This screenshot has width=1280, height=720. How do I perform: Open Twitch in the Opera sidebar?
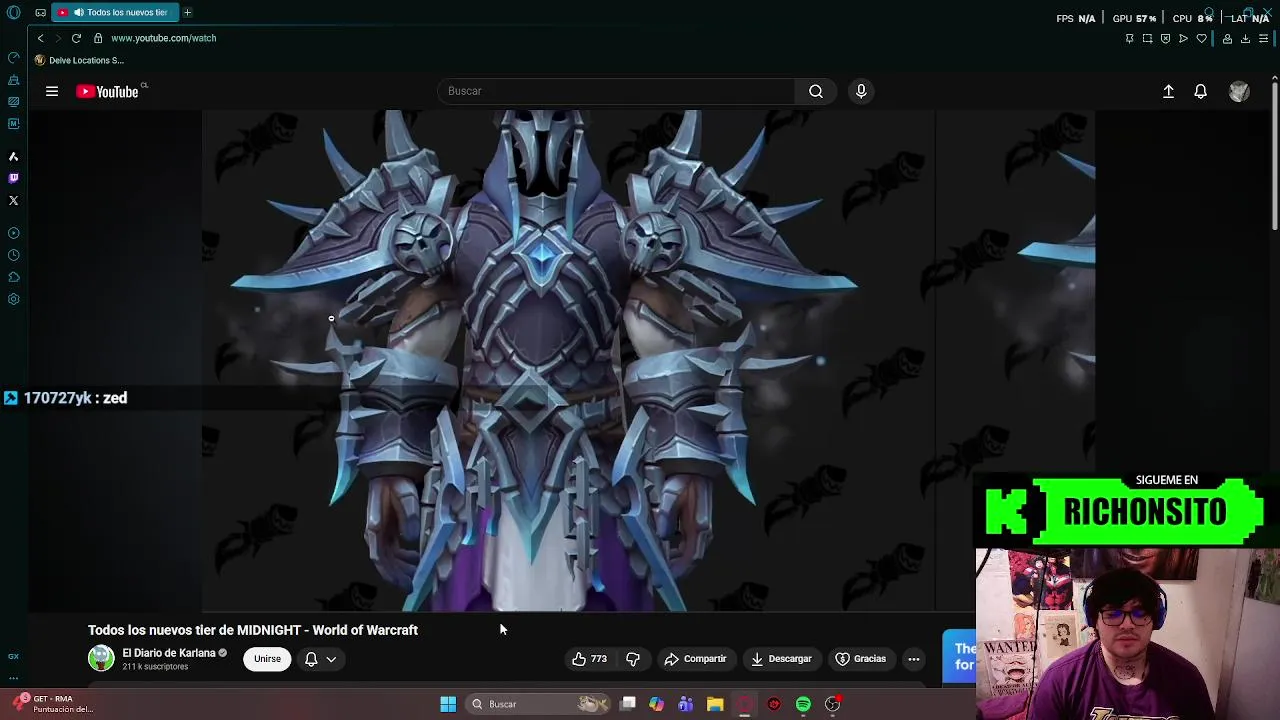point(13,178)
